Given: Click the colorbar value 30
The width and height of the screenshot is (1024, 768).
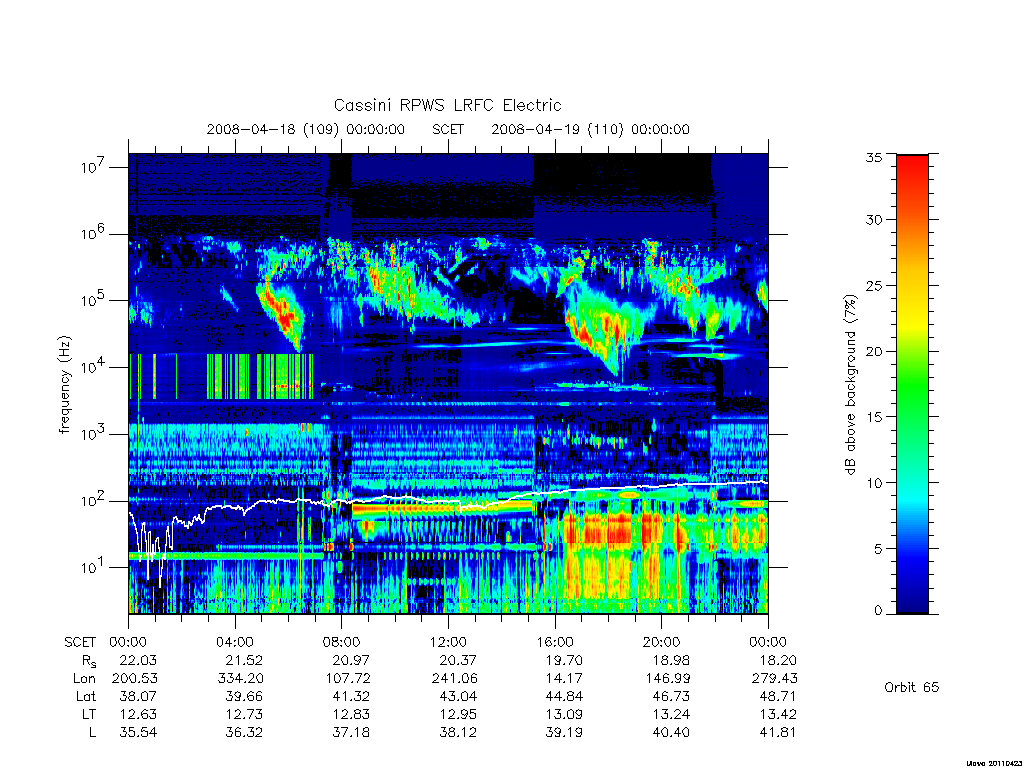Looking at the screenshot, I should coord(873,219).
